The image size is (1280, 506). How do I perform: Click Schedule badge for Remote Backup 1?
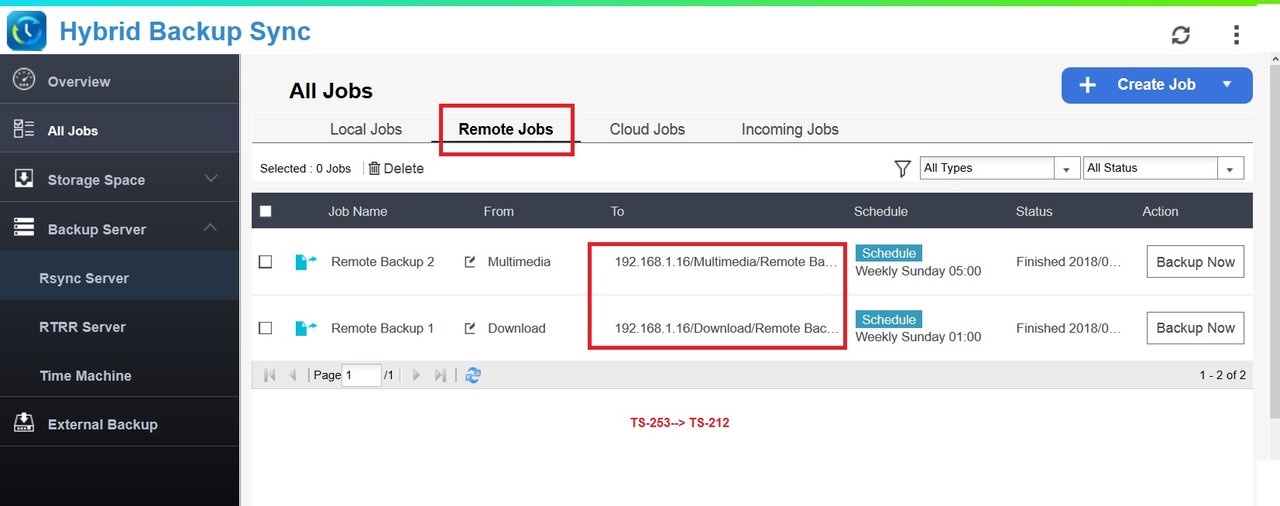click(x=889, y=319)
